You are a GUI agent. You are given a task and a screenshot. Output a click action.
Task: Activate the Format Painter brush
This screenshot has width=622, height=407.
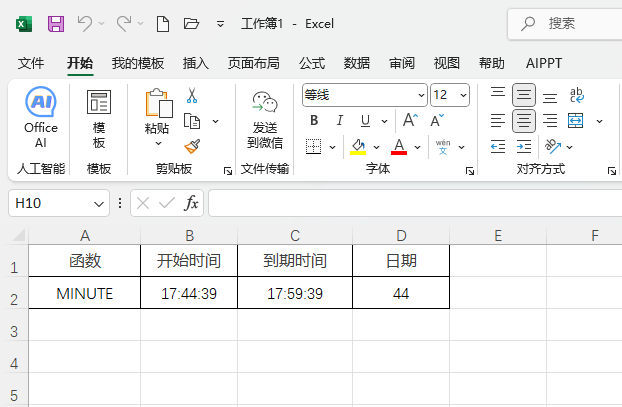(192, 146)
